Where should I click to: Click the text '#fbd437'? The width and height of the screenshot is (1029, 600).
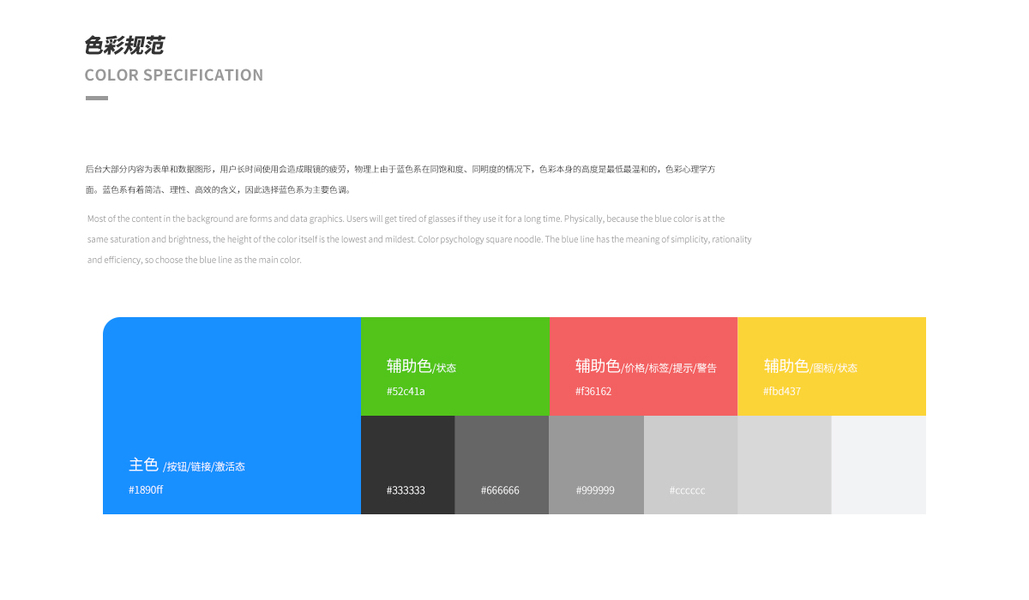pos(782,391)
